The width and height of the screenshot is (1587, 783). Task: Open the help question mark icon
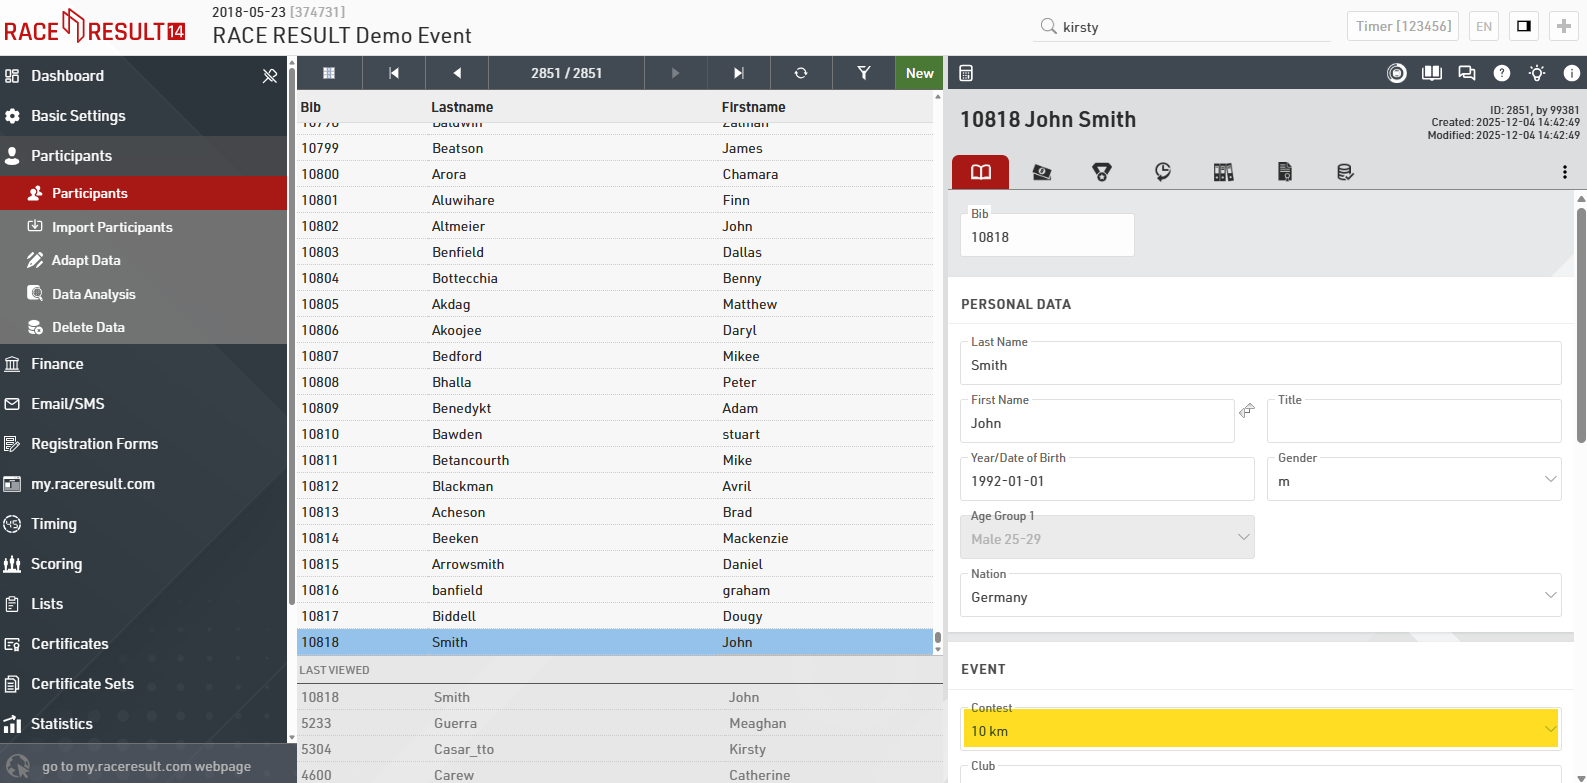1502,73
